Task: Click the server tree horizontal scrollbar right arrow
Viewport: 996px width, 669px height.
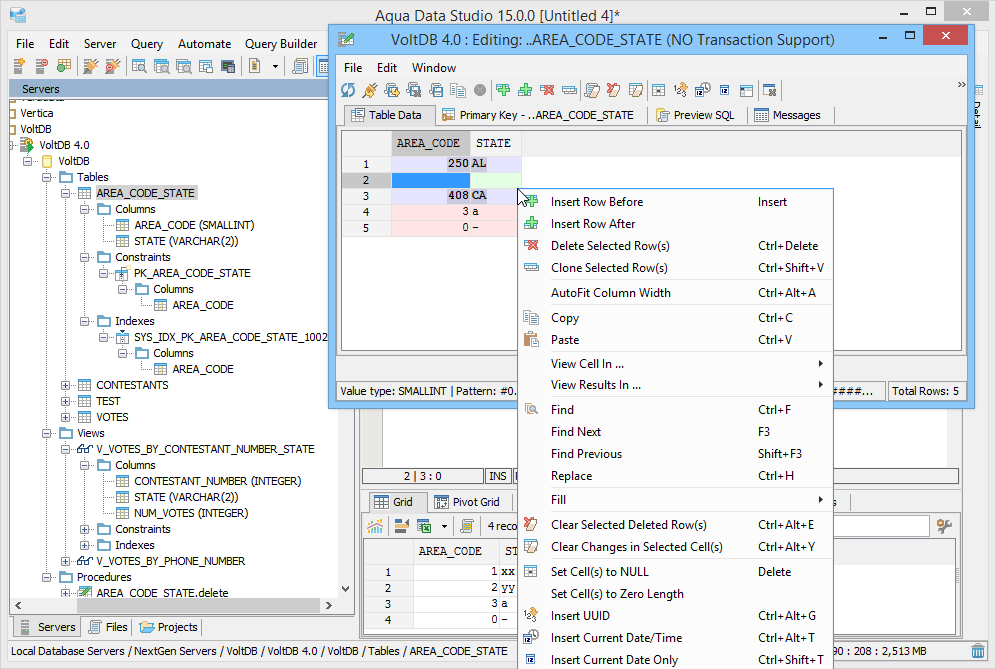Action: (x=328, y=605)
